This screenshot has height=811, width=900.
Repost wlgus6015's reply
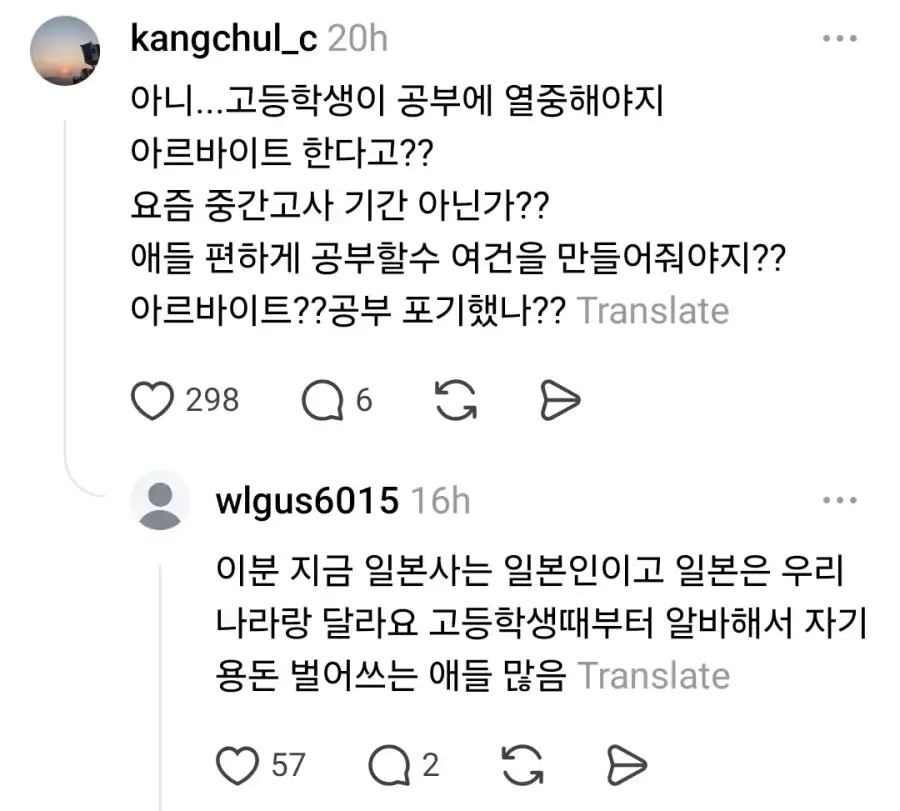point(525,763)
